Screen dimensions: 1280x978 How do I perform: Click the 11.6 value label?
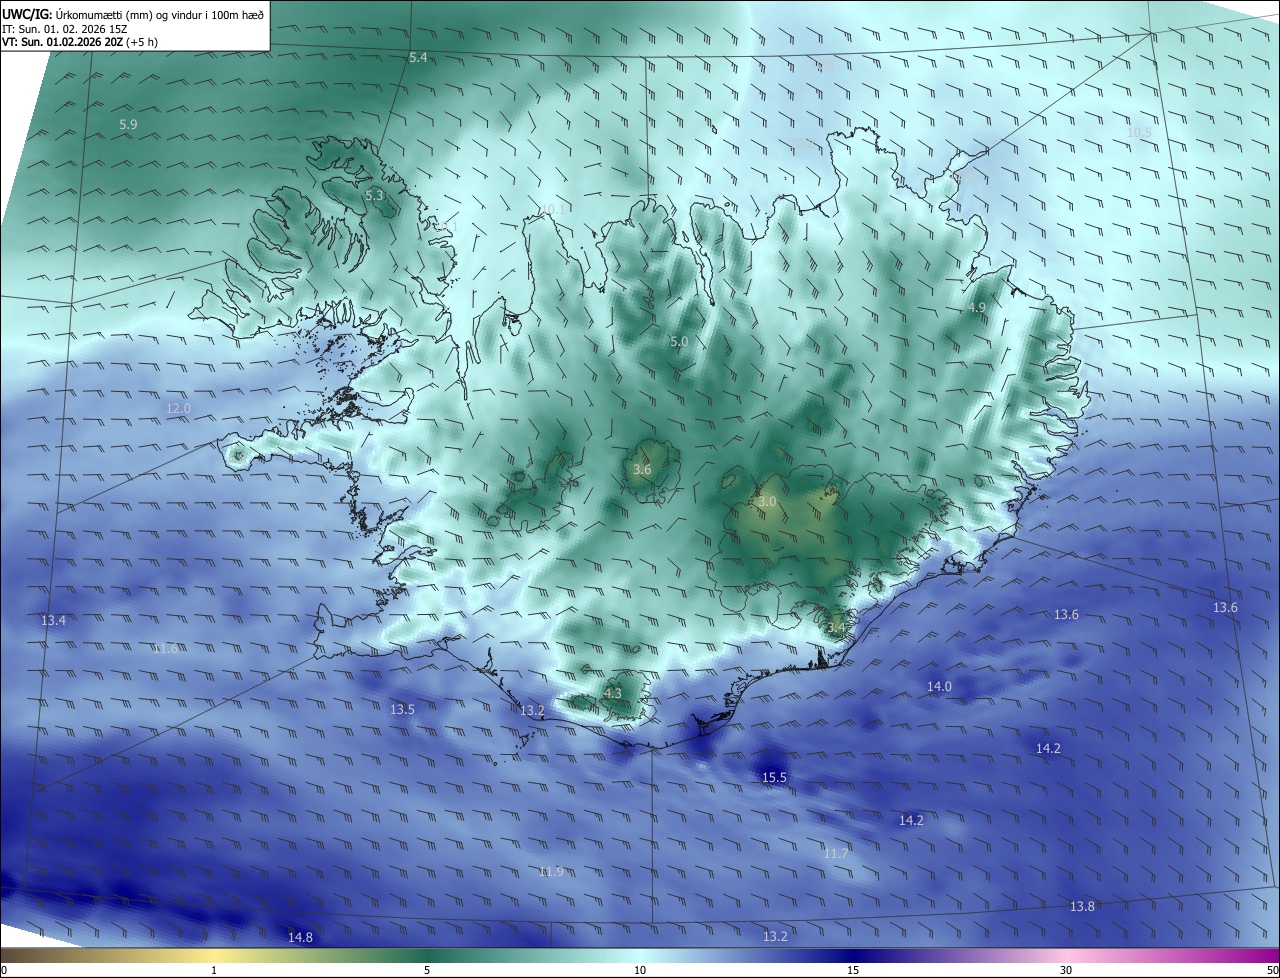pyautogui.click(x=166, y=648)
